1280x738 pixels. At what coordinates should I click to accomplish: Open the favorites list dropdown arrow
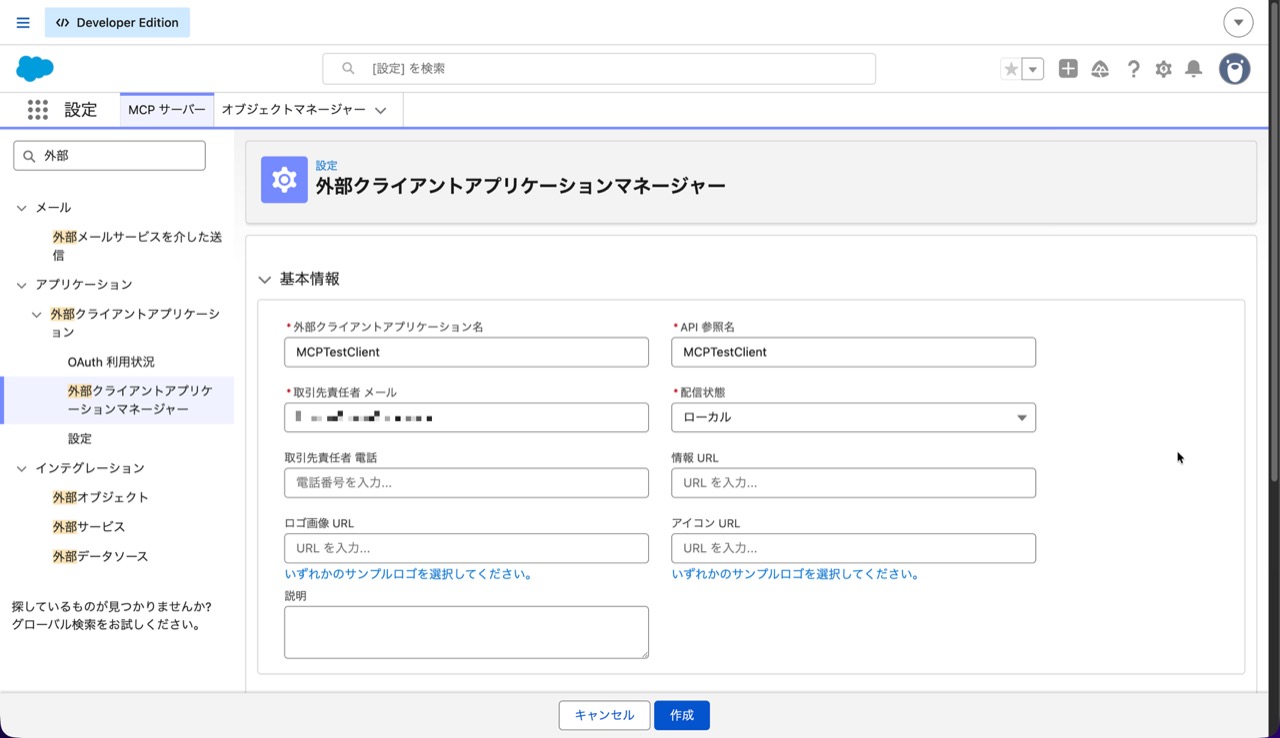tap(1033, 69)
